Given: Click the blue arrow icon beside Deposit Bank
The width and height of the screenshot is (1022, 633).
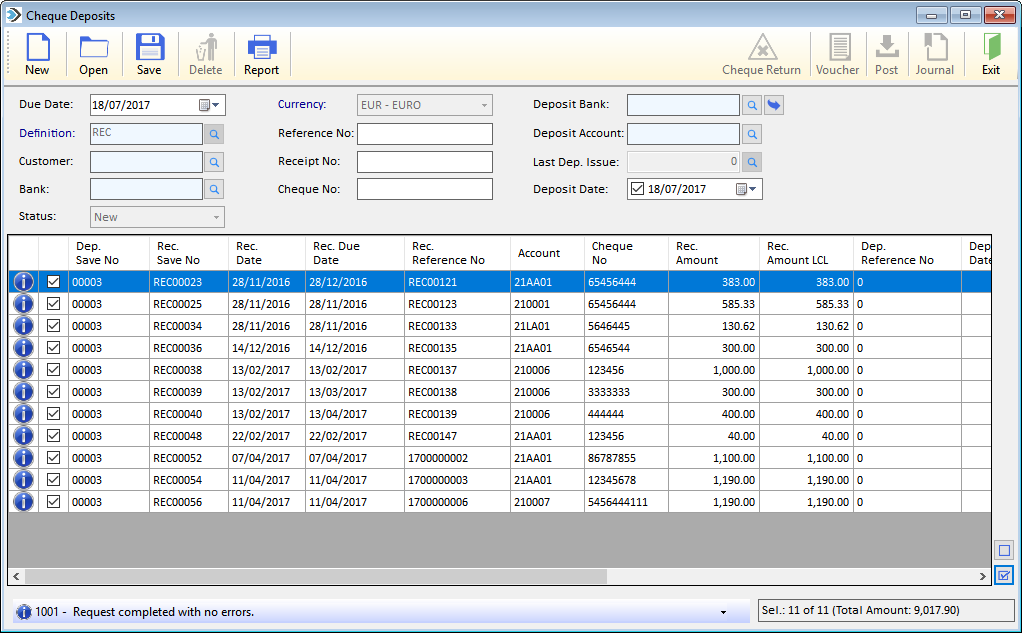Looking at the screenshot, I should click(774, 105).
